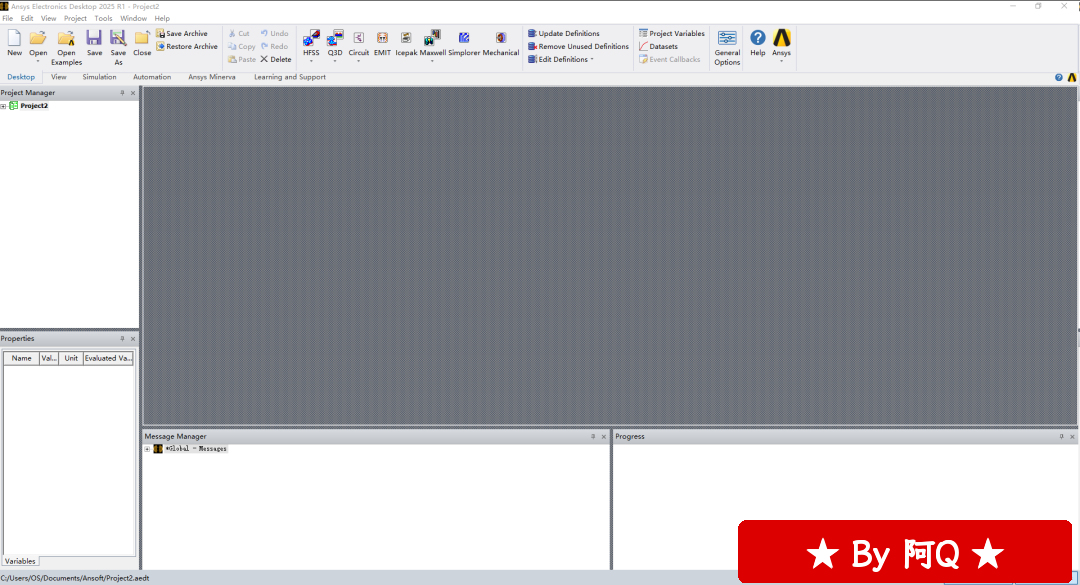Click the Ansys logo icon
The height and width of the screenshot is (585, 1080).
click(781, 38)
